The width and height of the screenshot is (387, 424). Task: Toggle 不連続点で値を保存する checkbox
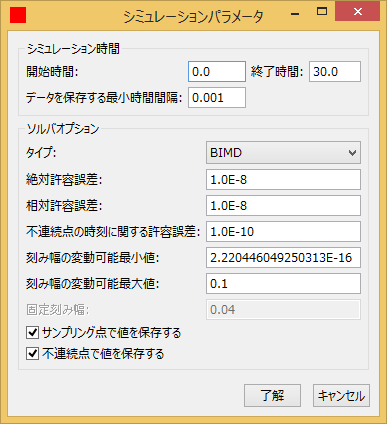[32, 354]
